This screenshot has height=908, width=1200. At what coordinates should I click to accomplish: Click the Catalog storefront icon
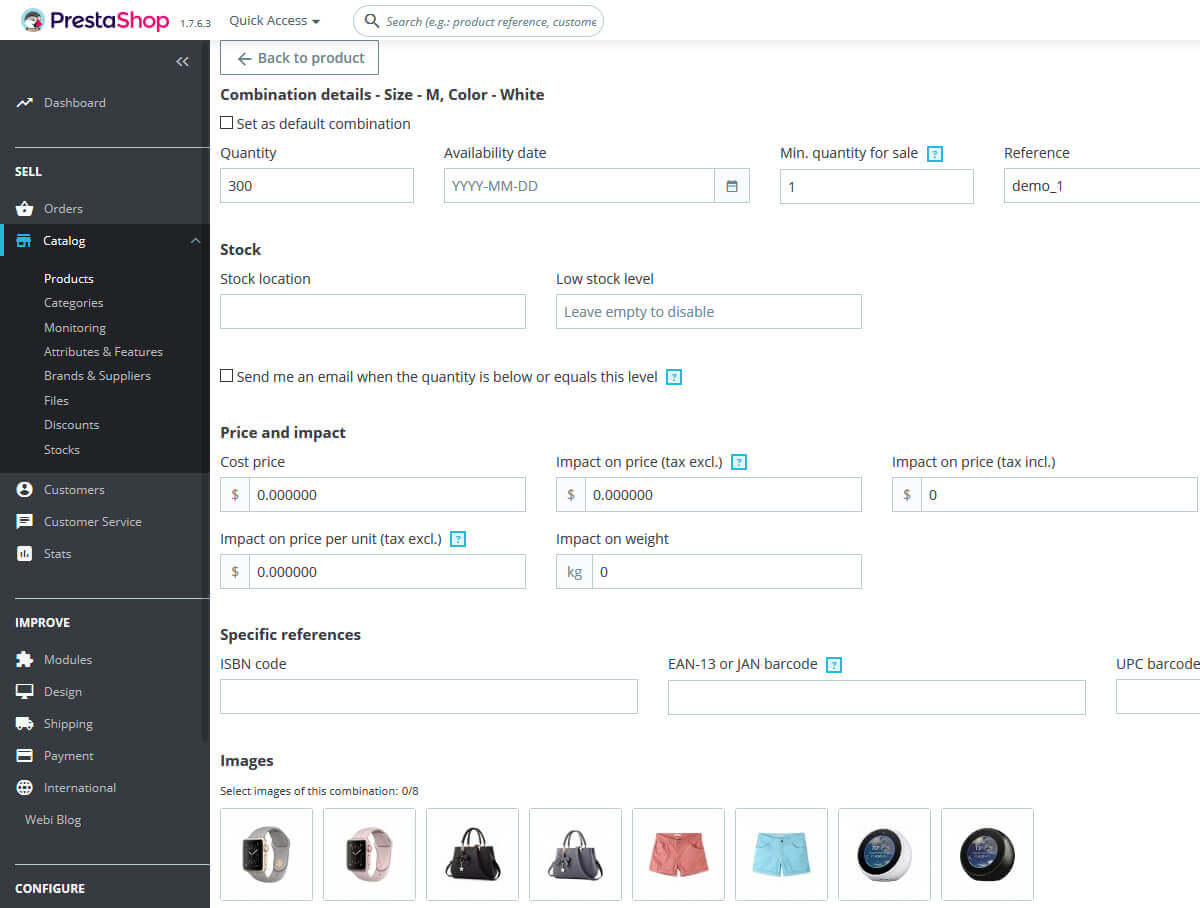(25, 240)
